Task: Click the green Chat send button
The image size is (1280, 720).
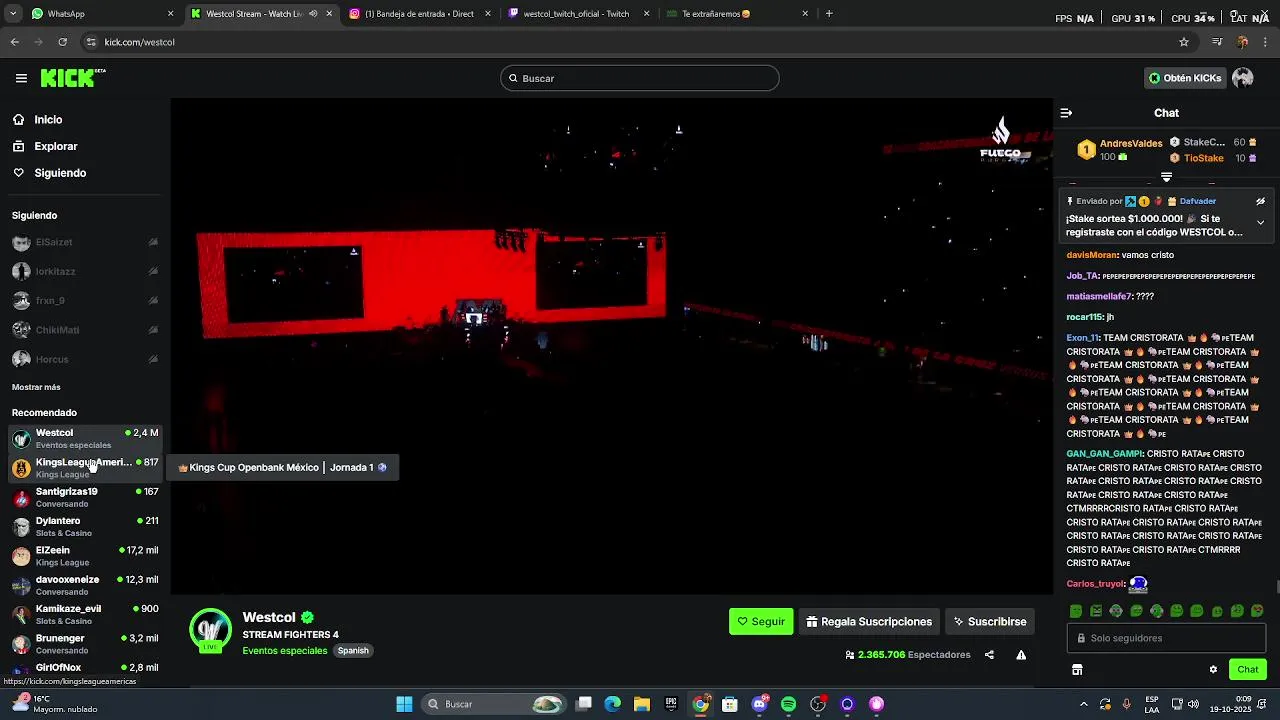Action: [1247, 670]
